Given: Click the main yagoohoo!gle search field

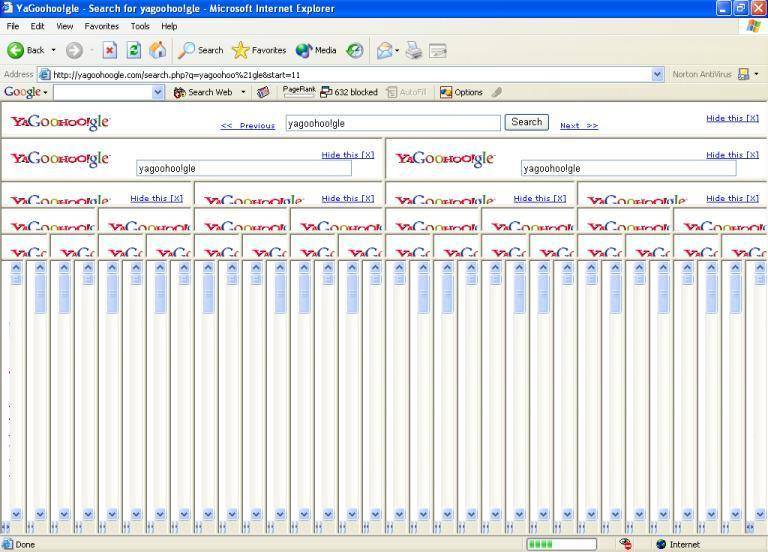Looking at the screenshot, I should (x=393, y=123).
